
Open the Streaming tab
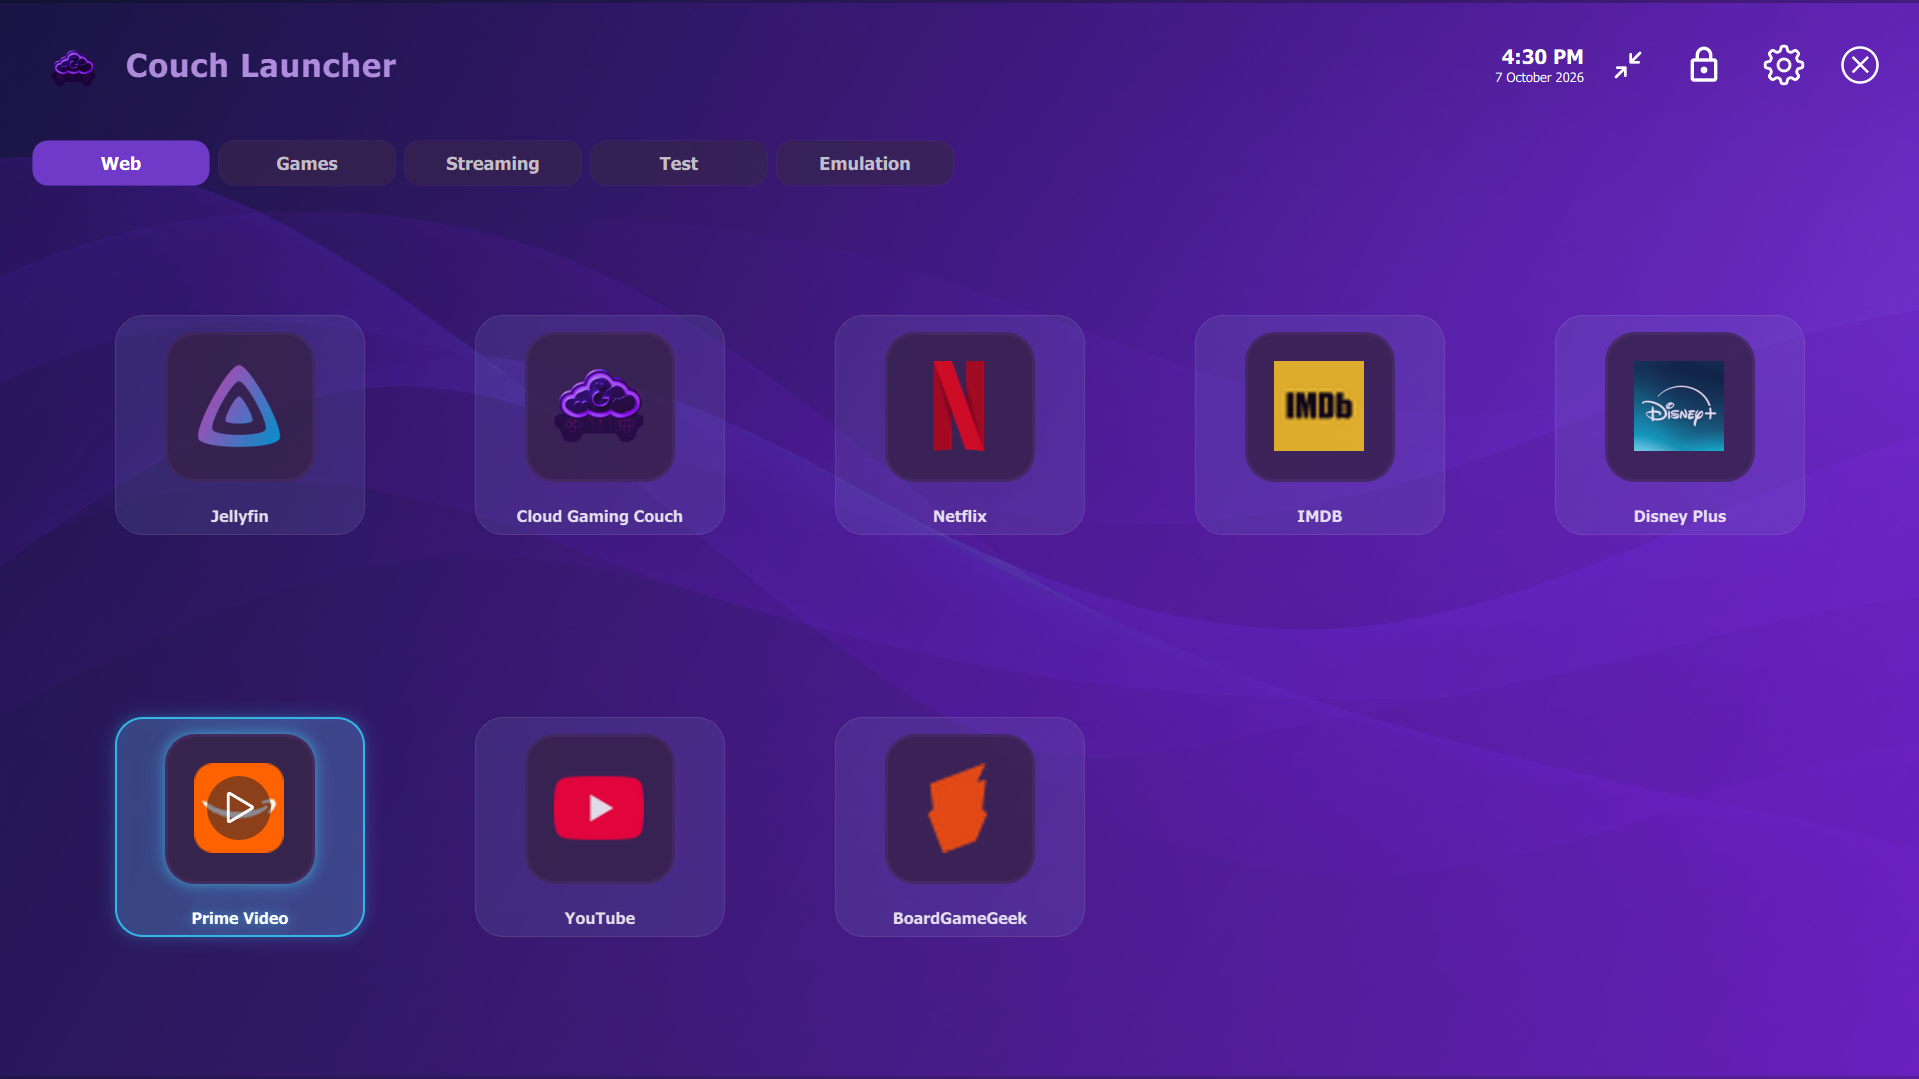pyautogui.click(x=492, y=163)
